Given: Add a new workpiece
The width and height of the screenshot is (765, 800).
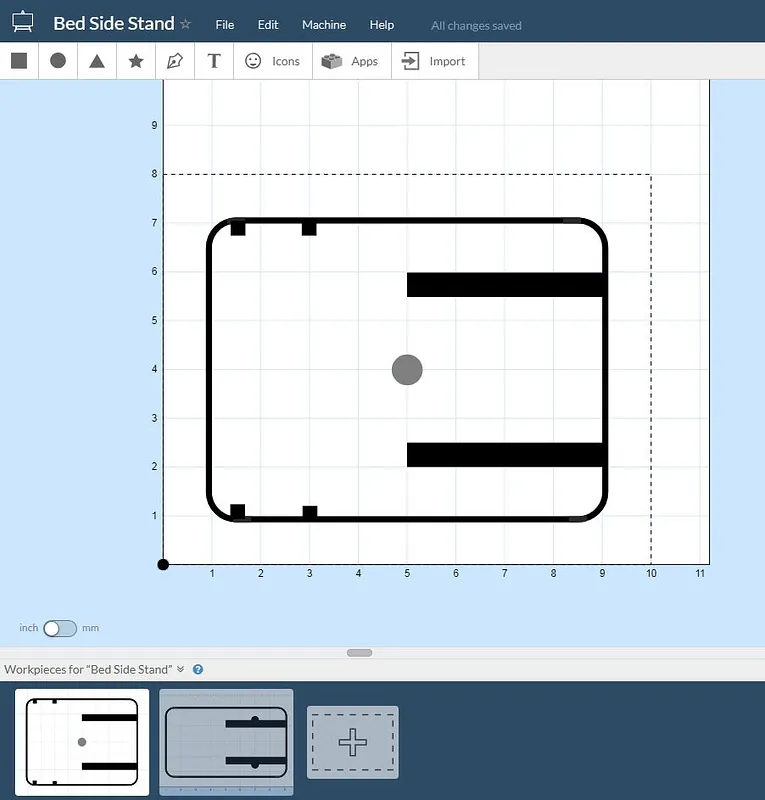Looking at the screenshot, I should click(x=352, y=742).
